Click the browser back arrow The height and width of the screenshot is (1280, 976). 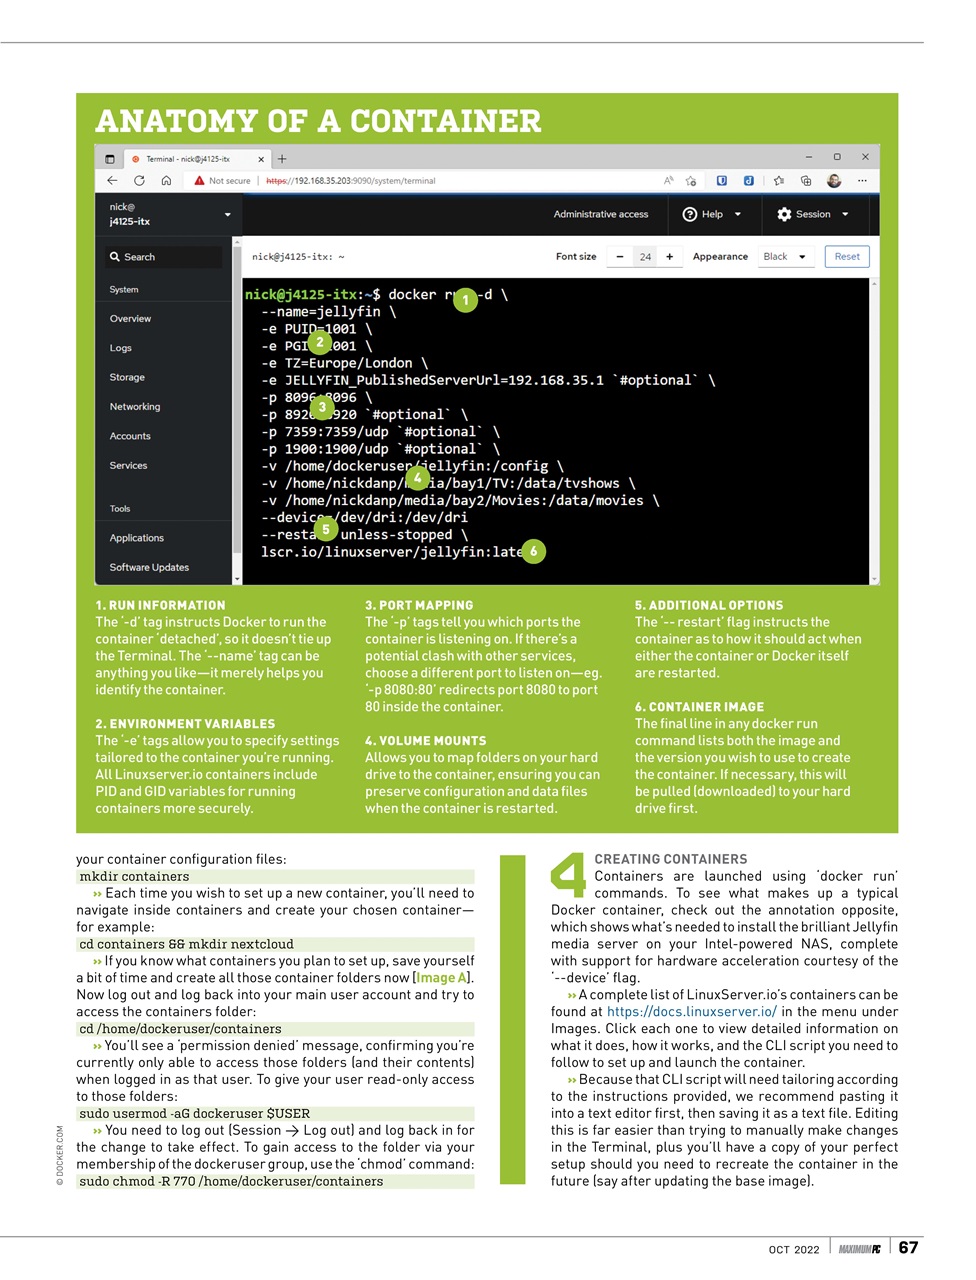[112, 181]
